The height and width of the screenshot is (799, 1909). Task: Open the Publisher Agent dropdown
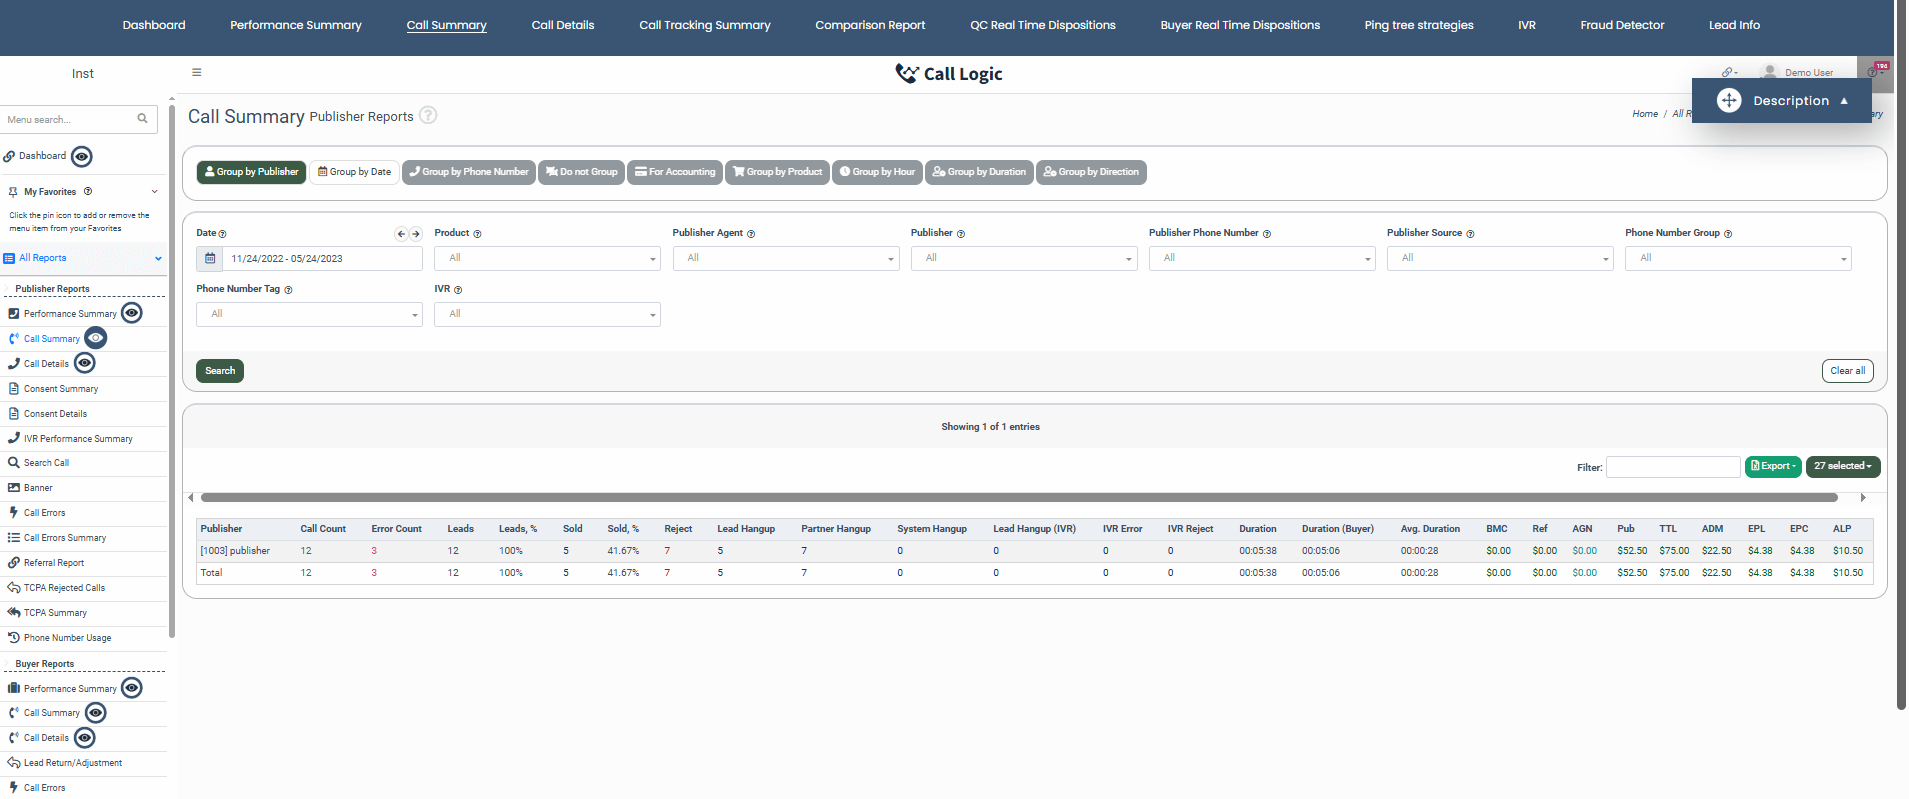(786, 258)
